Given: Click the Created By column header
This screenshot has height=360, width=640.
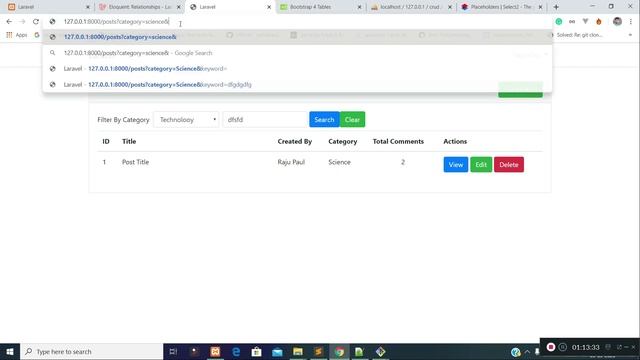Looking at the screenshot, I should (x=295, y=141).
